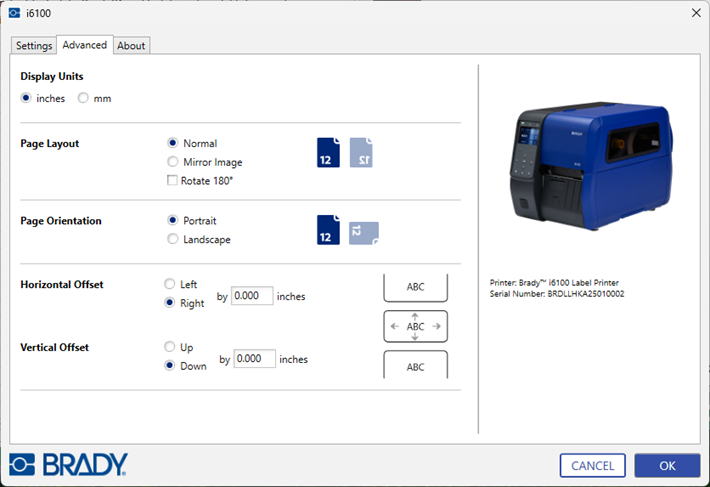
Task: Switch to the Settings tab
Action: coord(34,46)
